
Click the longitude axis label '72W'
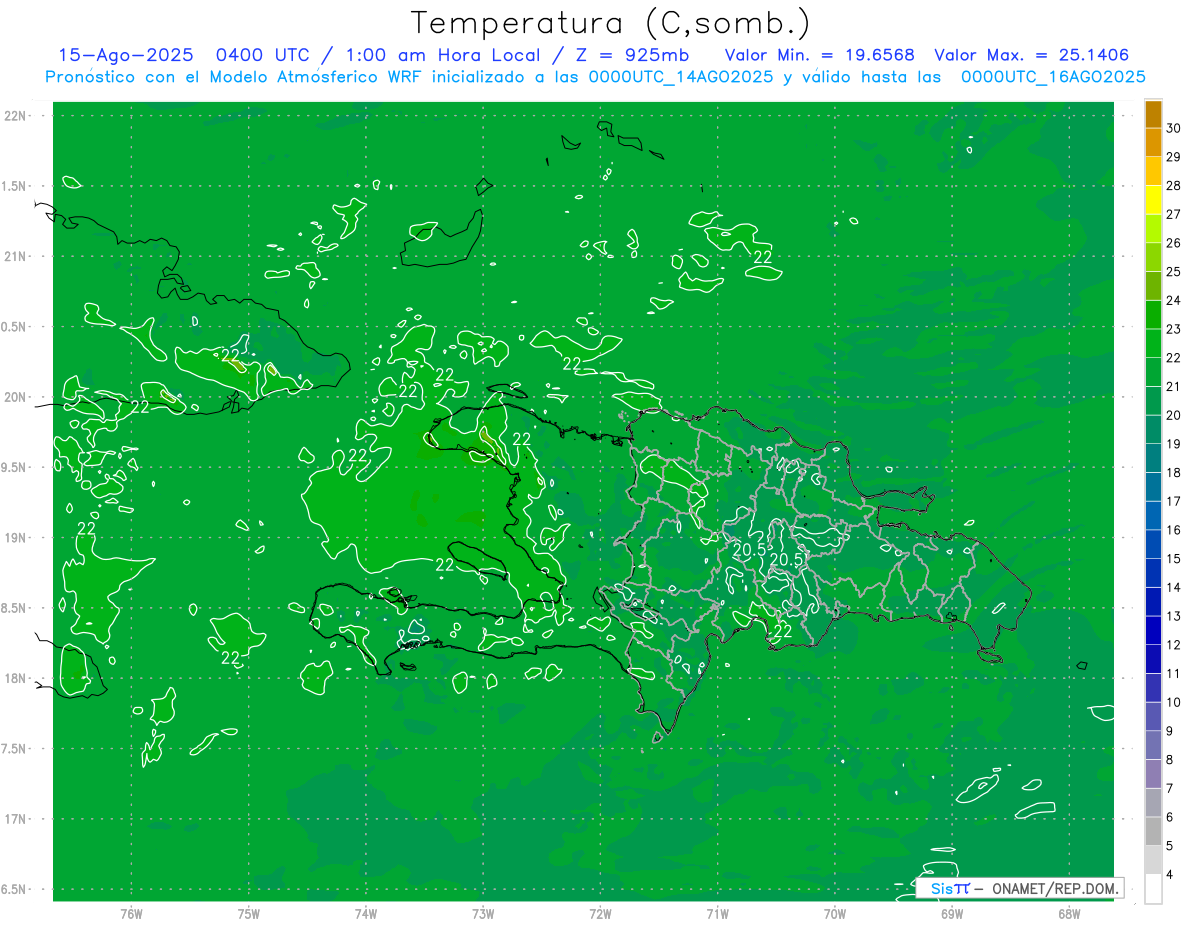600,913
